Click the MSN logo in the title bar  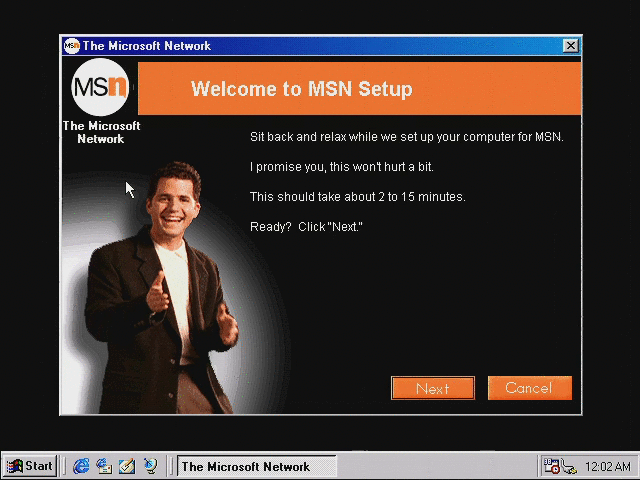72,46
